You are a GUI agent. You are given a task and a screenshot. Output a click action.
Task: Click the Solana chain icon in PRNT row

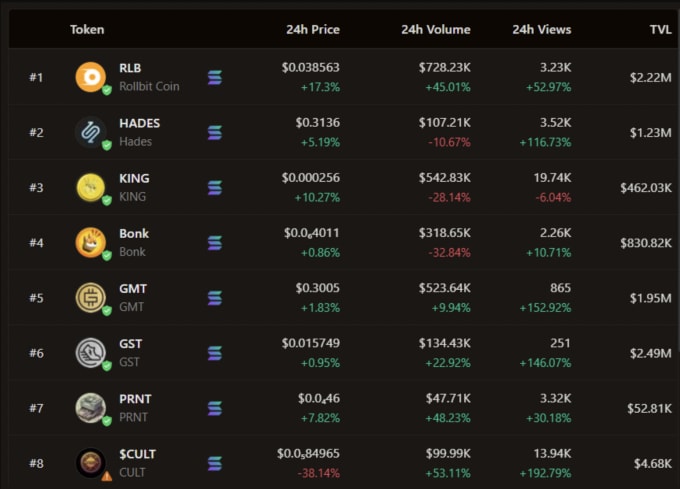point(215,408)
